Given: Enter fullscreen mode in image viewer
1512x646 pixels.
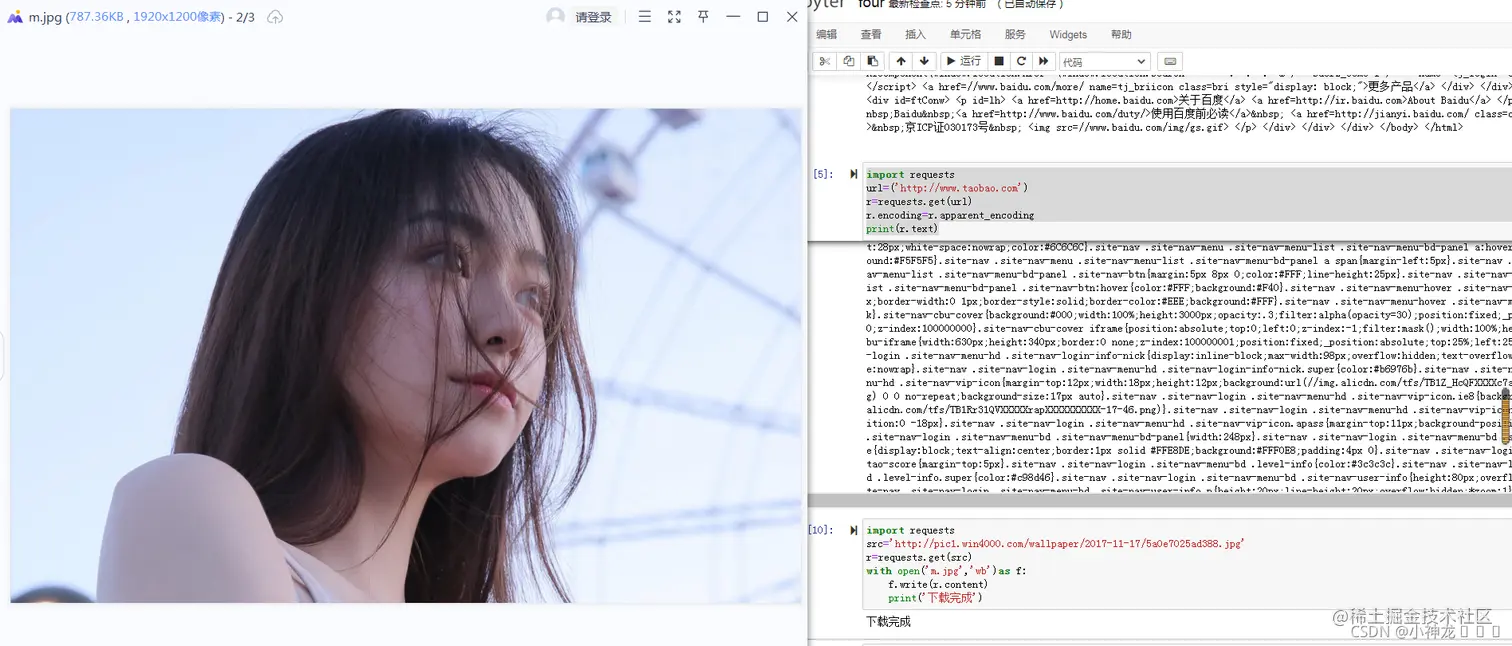Looking at the screenshot, I should (x=674, y=17).
